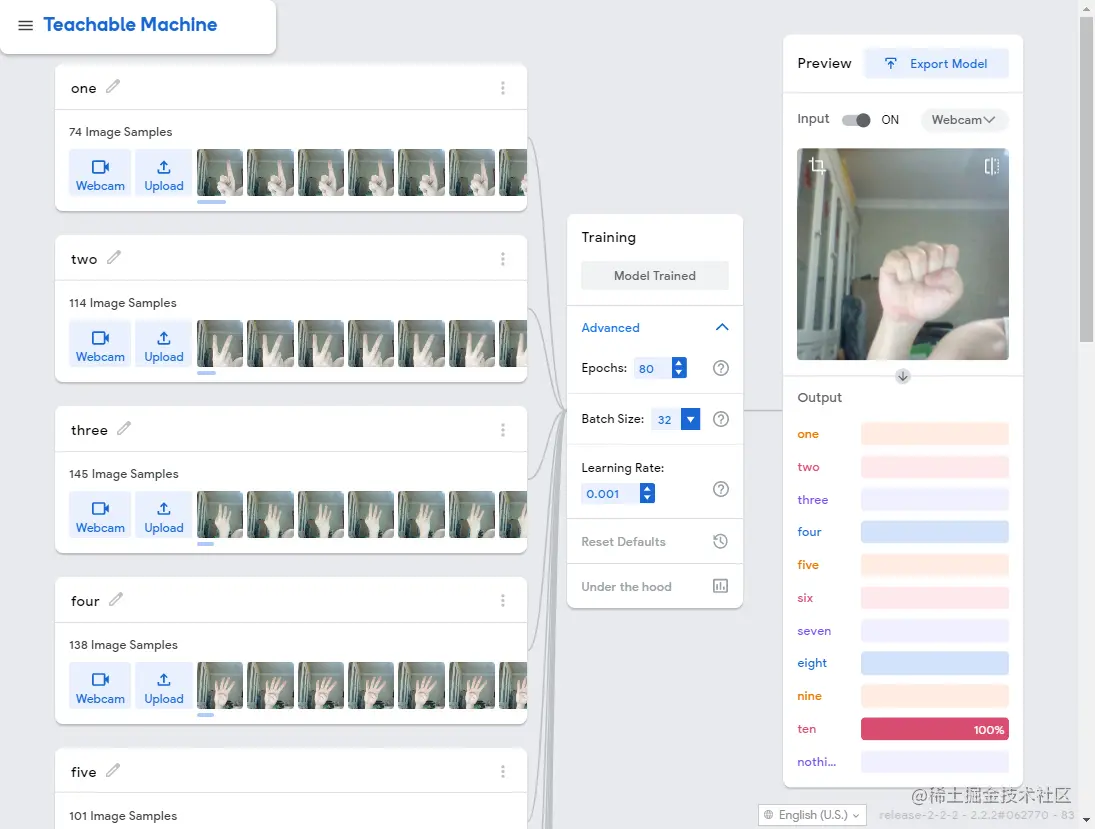This screenshot has width=1095, height=829.
Task: Click the Epochs value field
Action: pyautogui.click(x=652, y=368)
